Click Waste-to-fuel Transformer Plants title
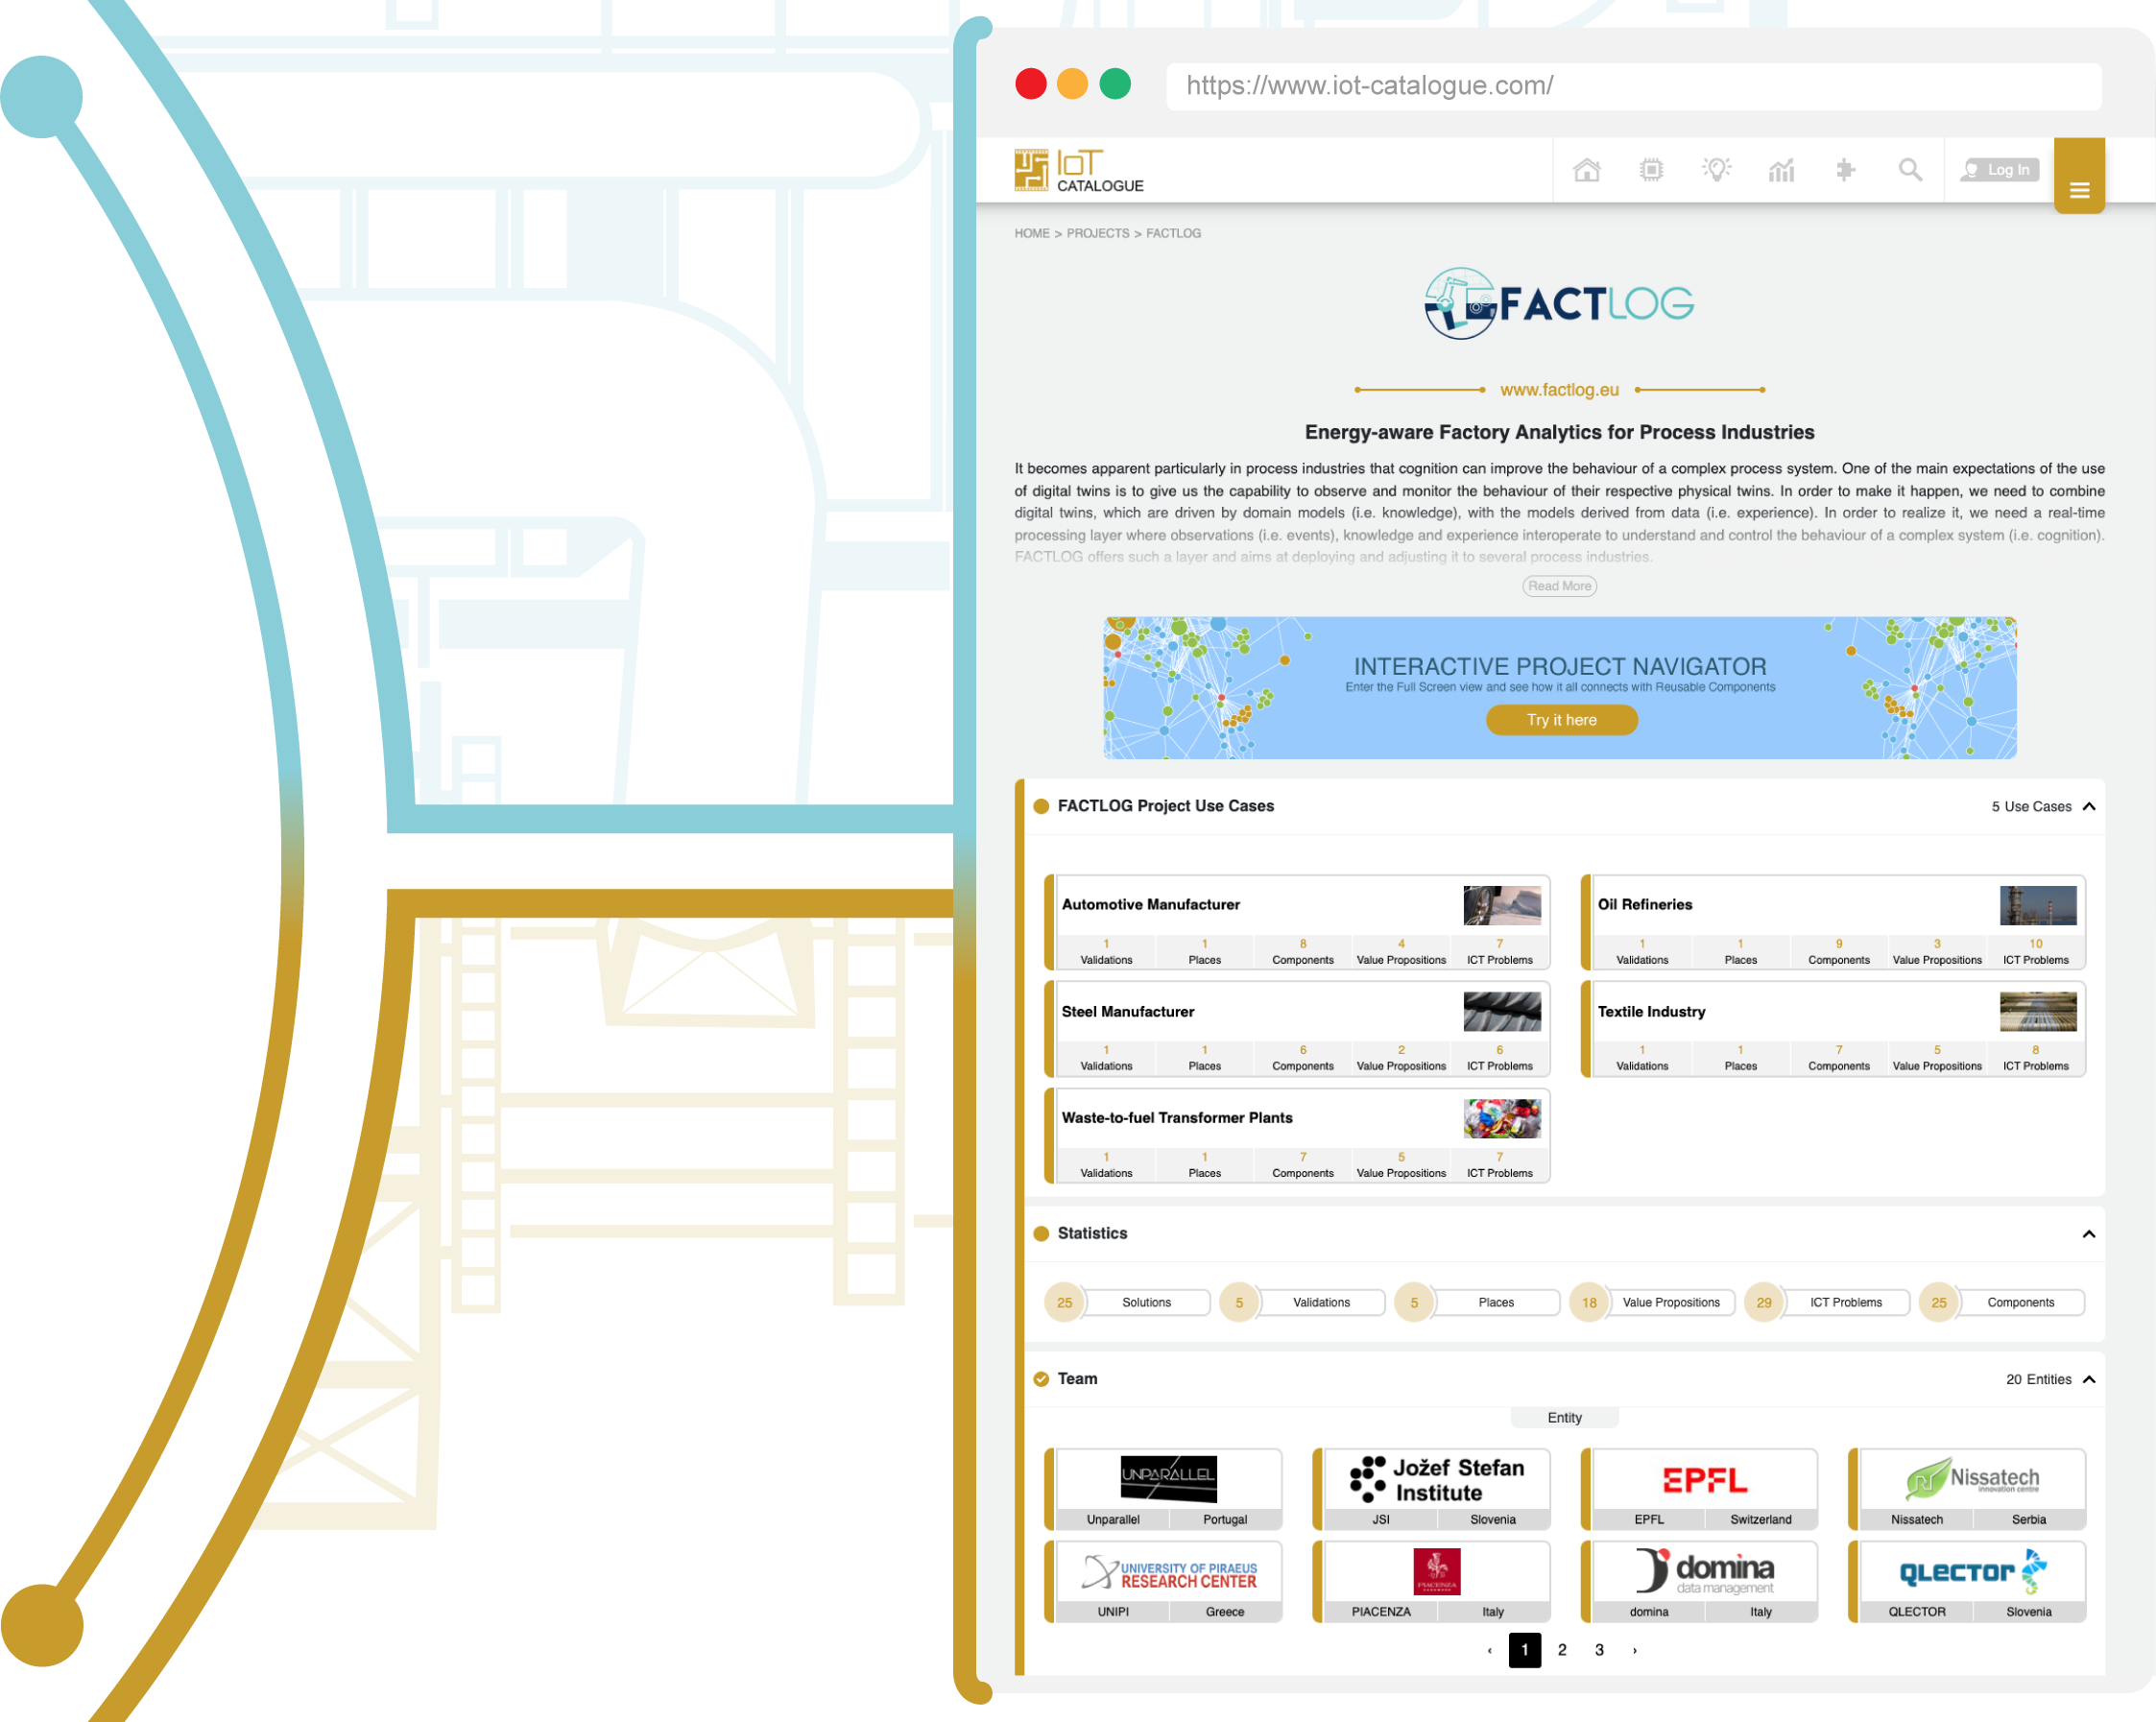The height and width of the screenshot is (1722, 2156). pyautogui.click(x=1176, y=1118)
